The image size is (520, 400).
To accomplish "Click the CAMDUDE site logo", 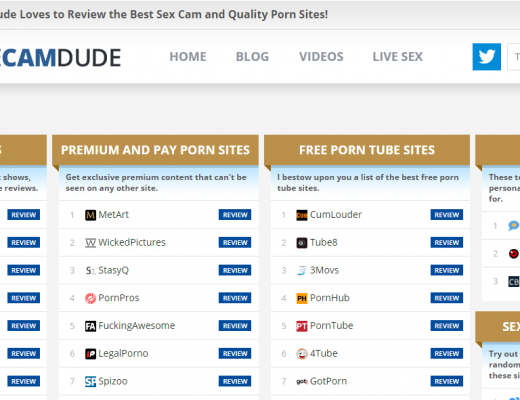I will click(60, 58).
